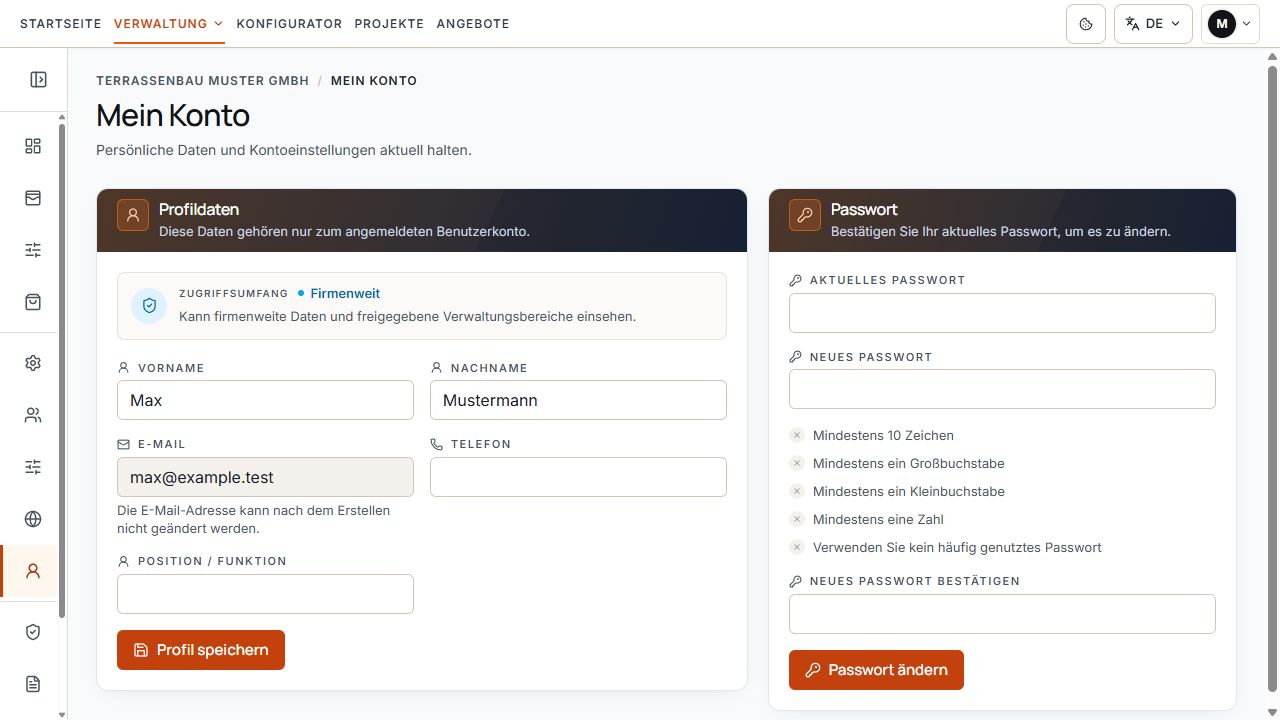
Task: Follow Terrassenbau Muster GmbH breadcrumb link
Action: [x=203, y=81]
